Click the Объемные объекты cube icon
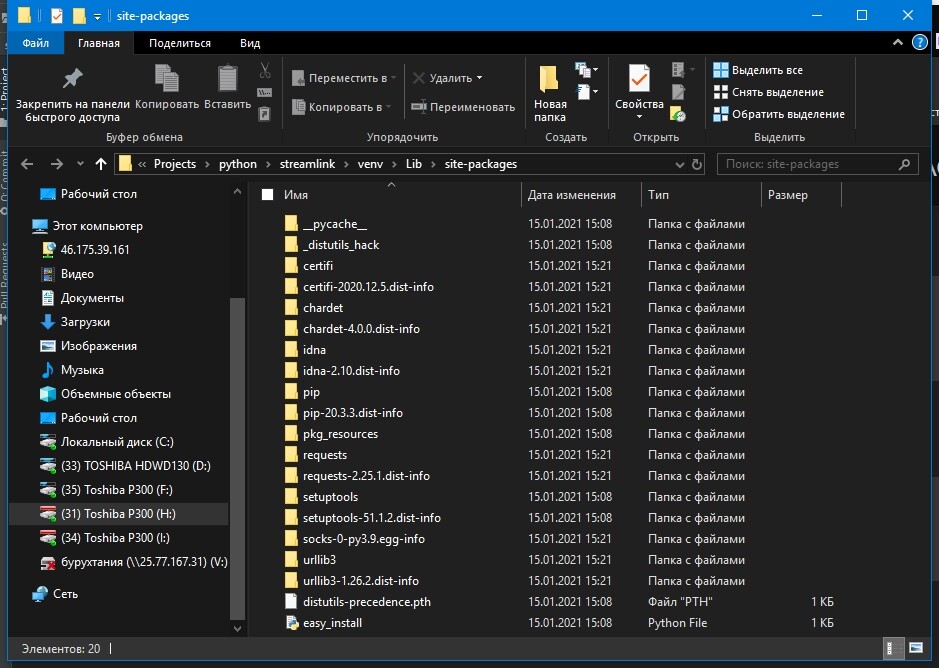Viewport: 939px width, 668px height. 47,394
